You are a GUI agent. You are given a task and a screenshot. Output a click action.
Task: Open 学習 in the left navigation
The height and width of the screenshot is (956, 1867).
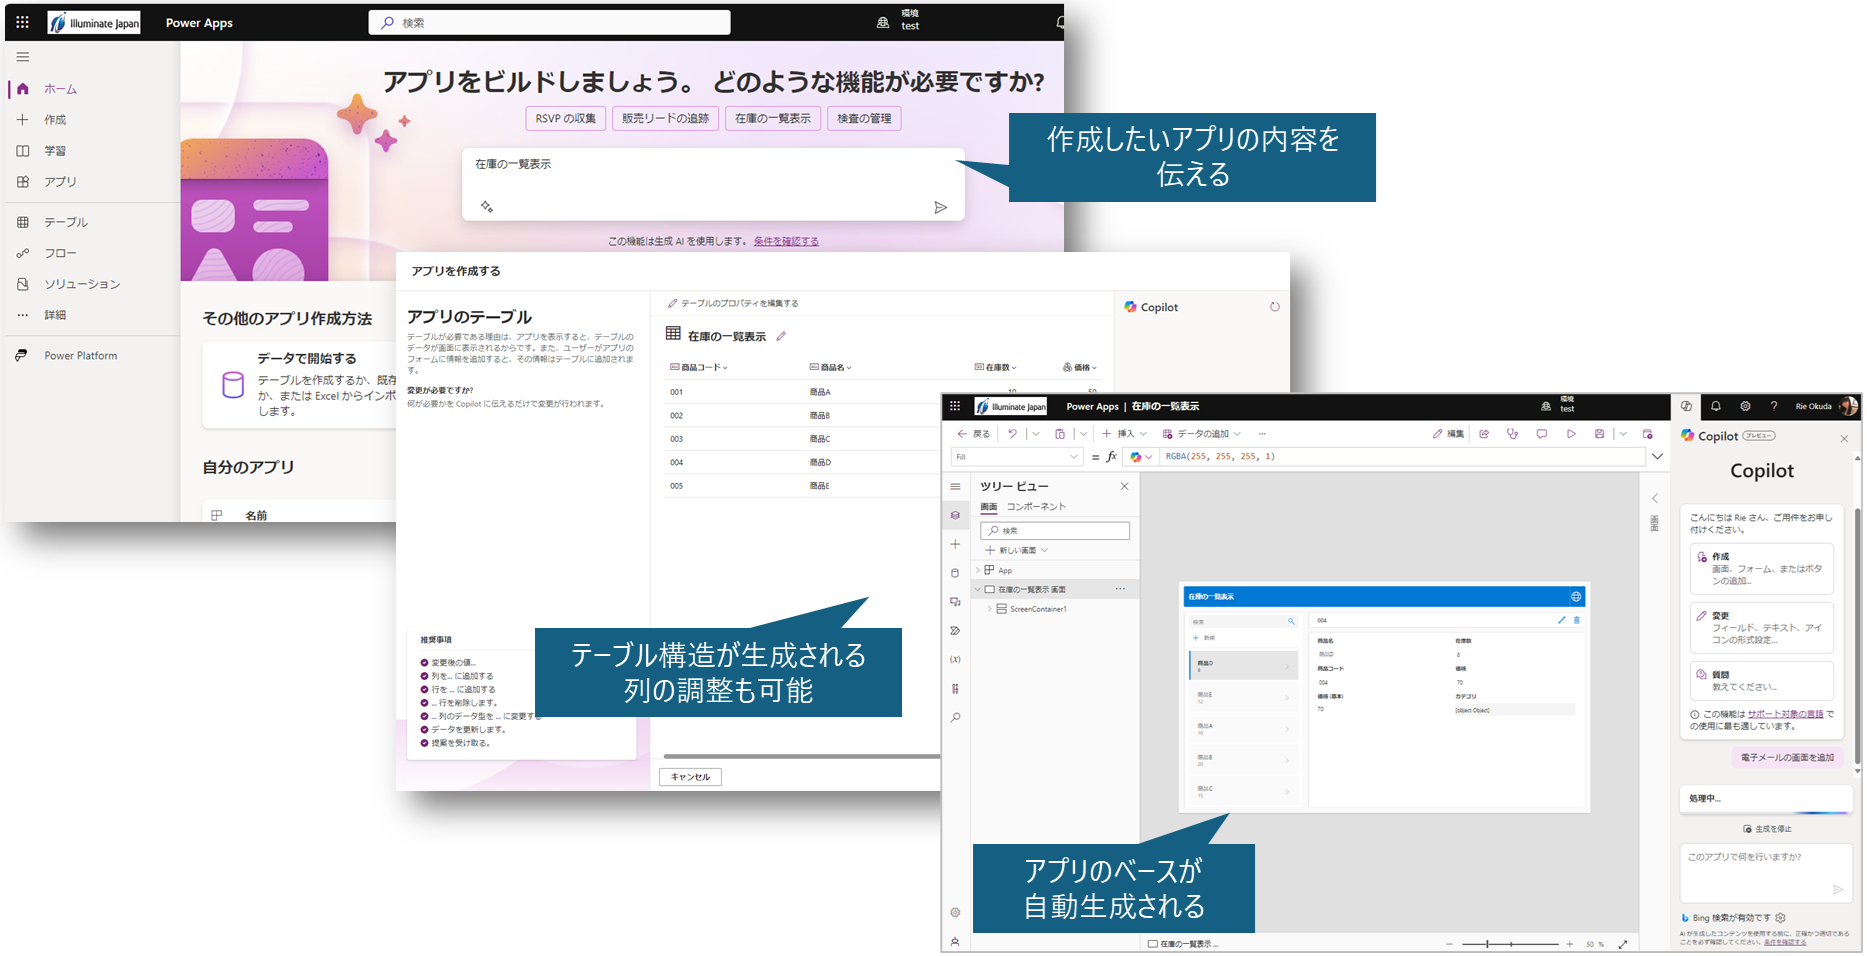(55, 151)
